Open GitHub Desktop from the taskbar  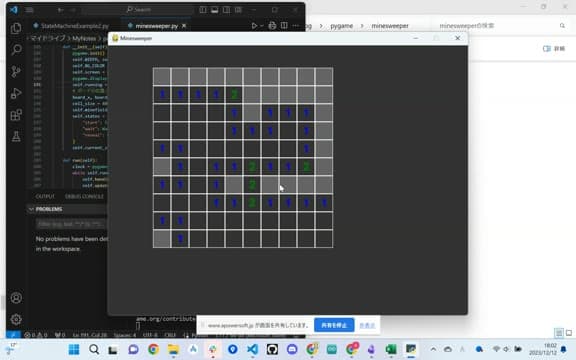point(272,349)
